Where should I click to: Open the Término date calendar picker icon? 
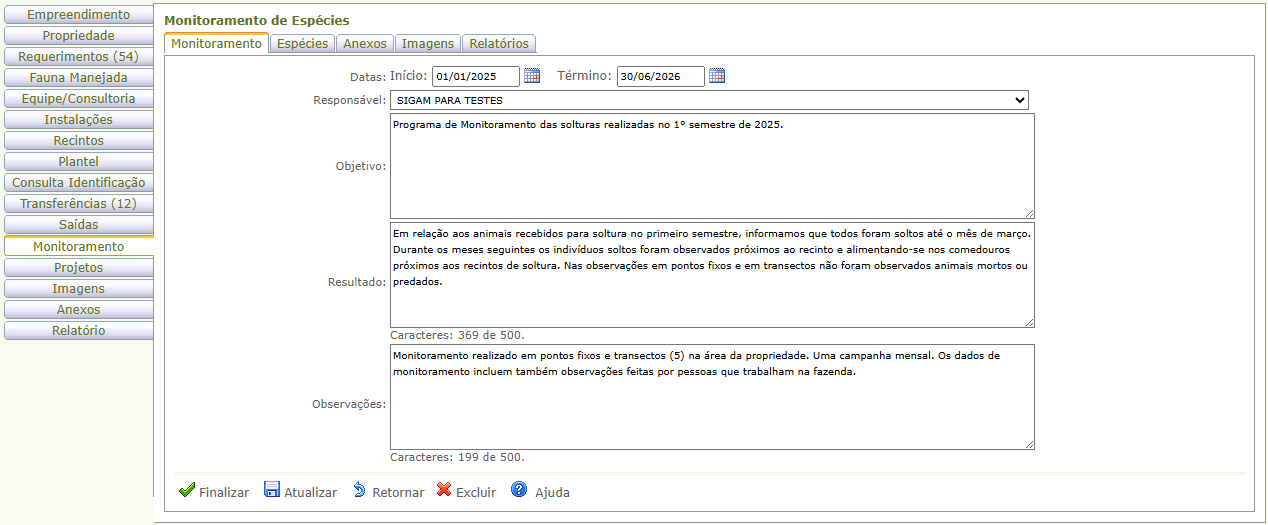pos(717,76)
